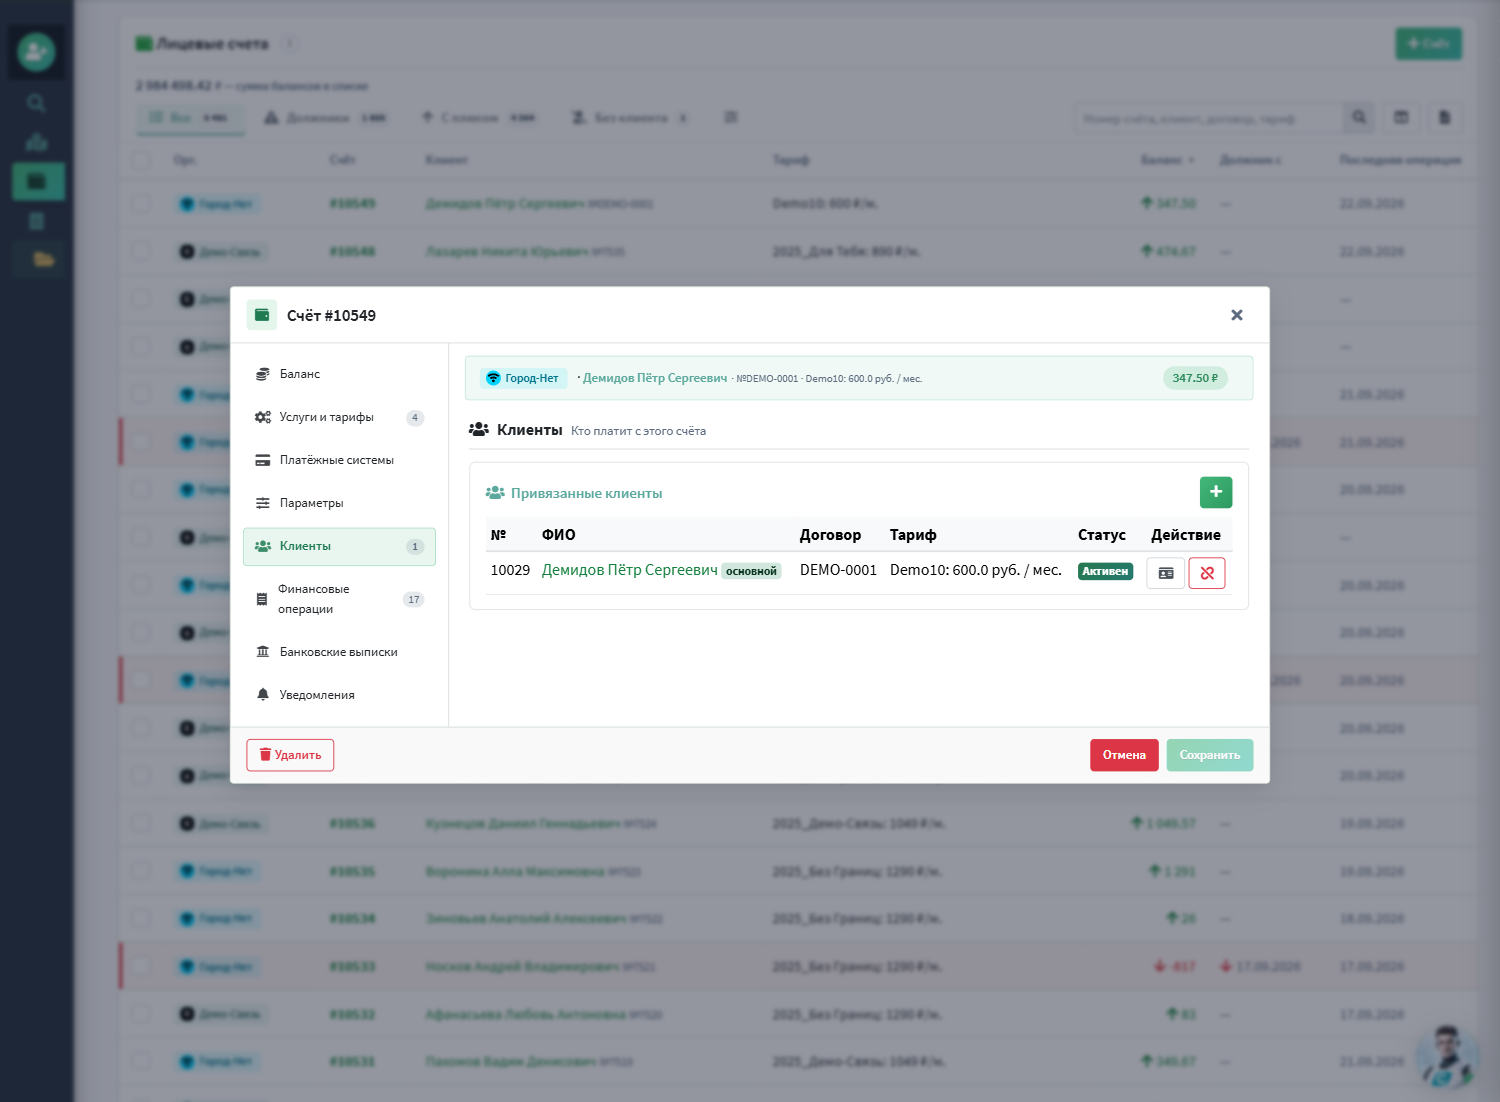Click the Активен status badge

pyautogui.click(x=1105, y=571)
